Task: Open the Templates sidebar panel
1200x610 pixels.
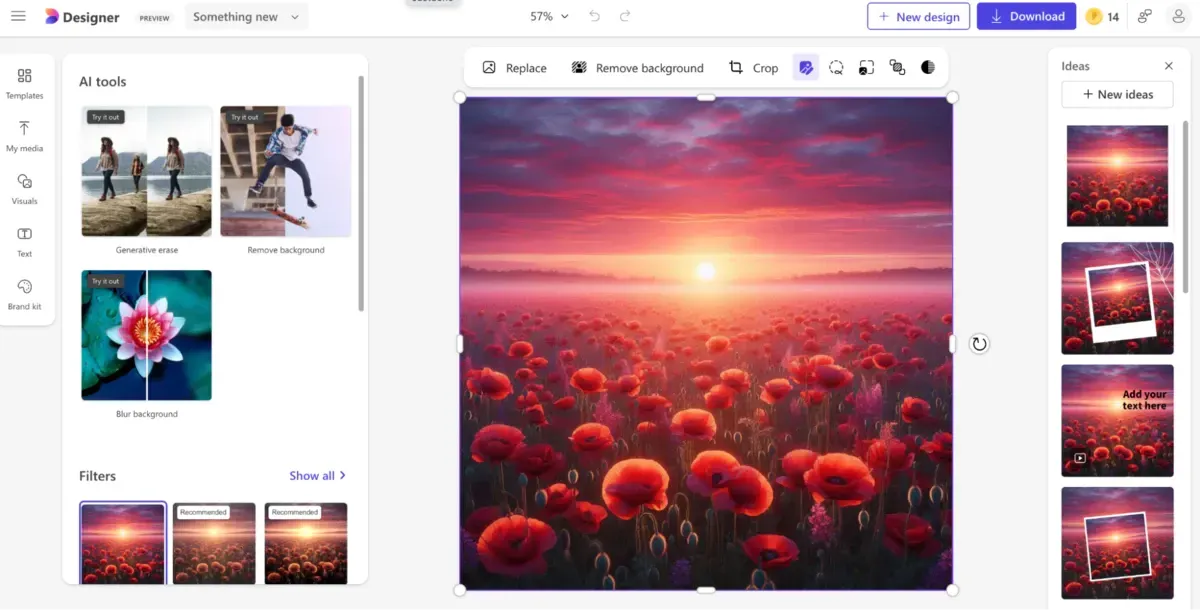Action: (x=25, y=83)
